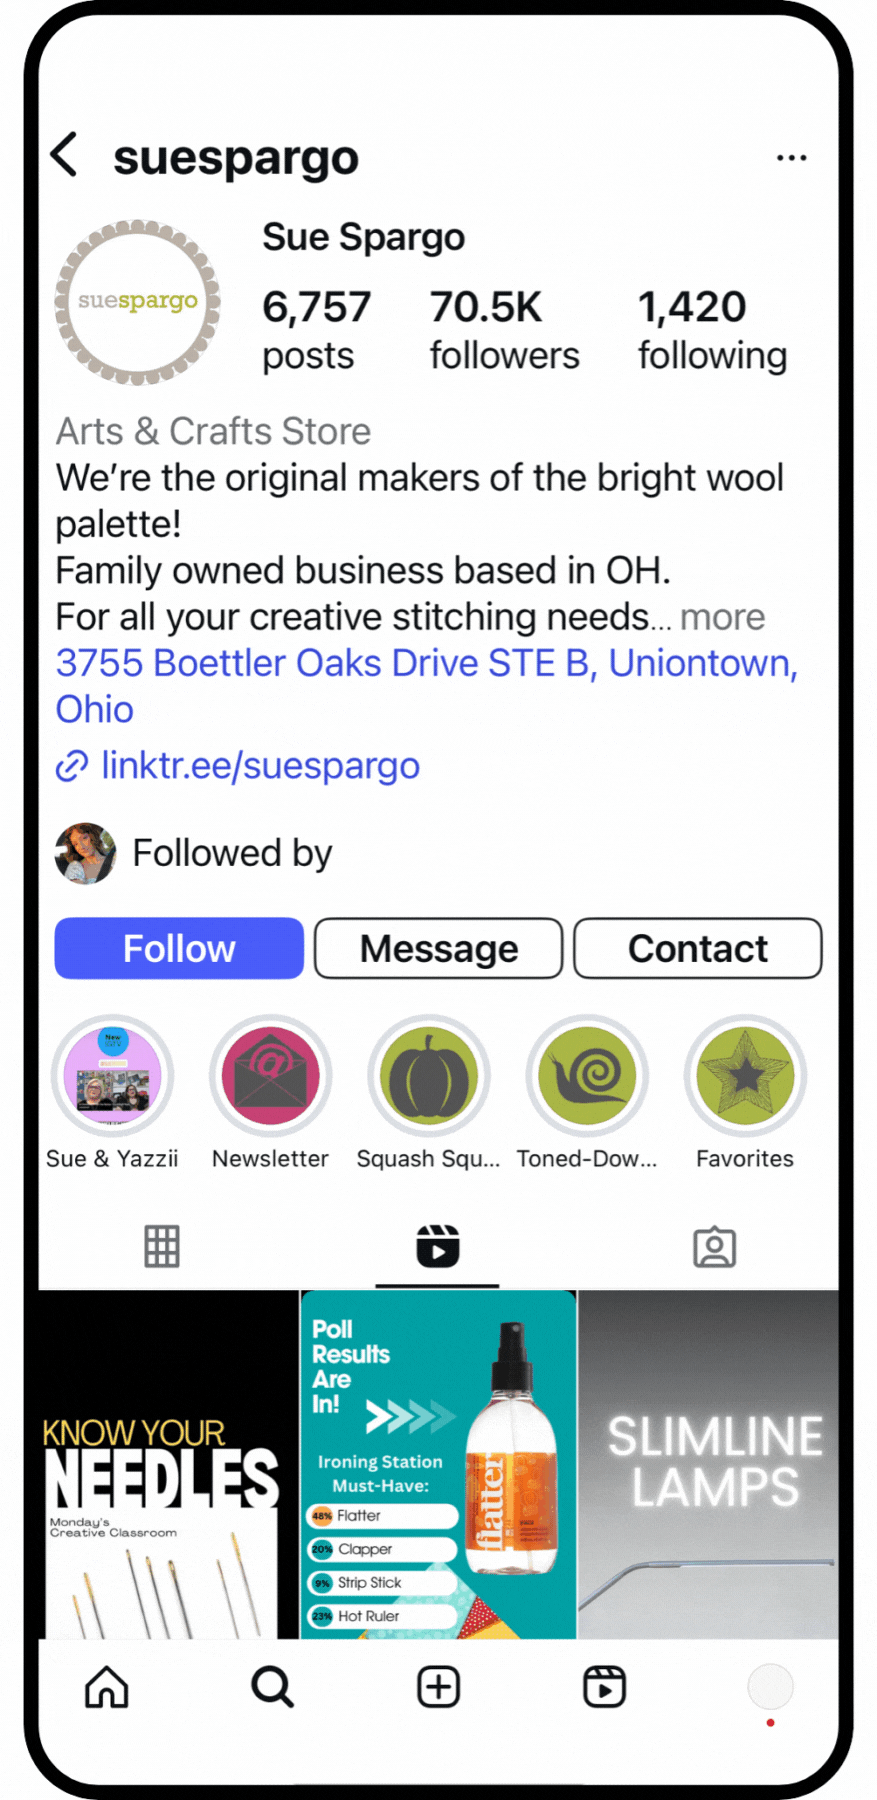Open the Favorites star highlight
Viewport: 877px width, 1800px height.
click(x=745, y=1076)
